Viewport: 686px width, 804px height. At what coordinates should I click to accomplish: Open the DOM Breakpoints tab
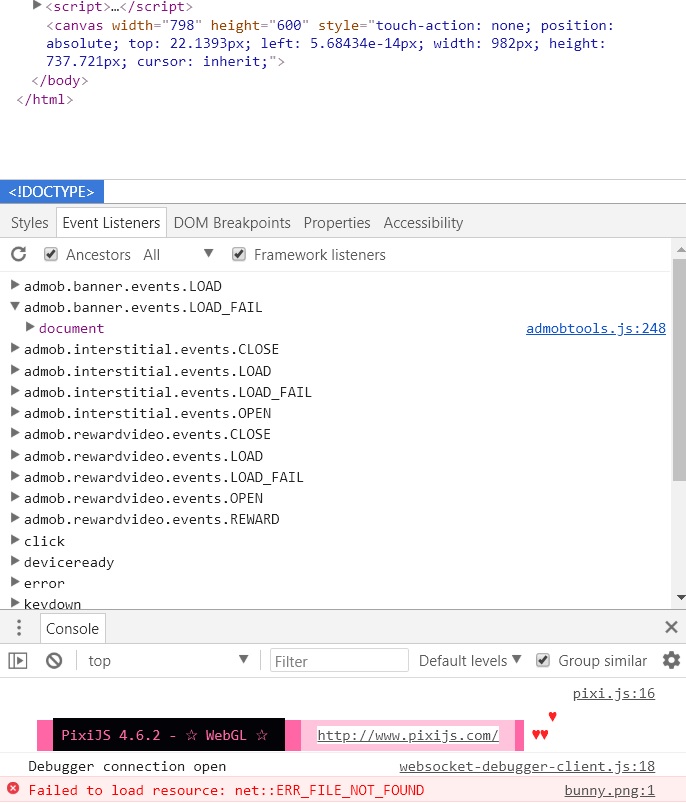(x=232, y=223)
